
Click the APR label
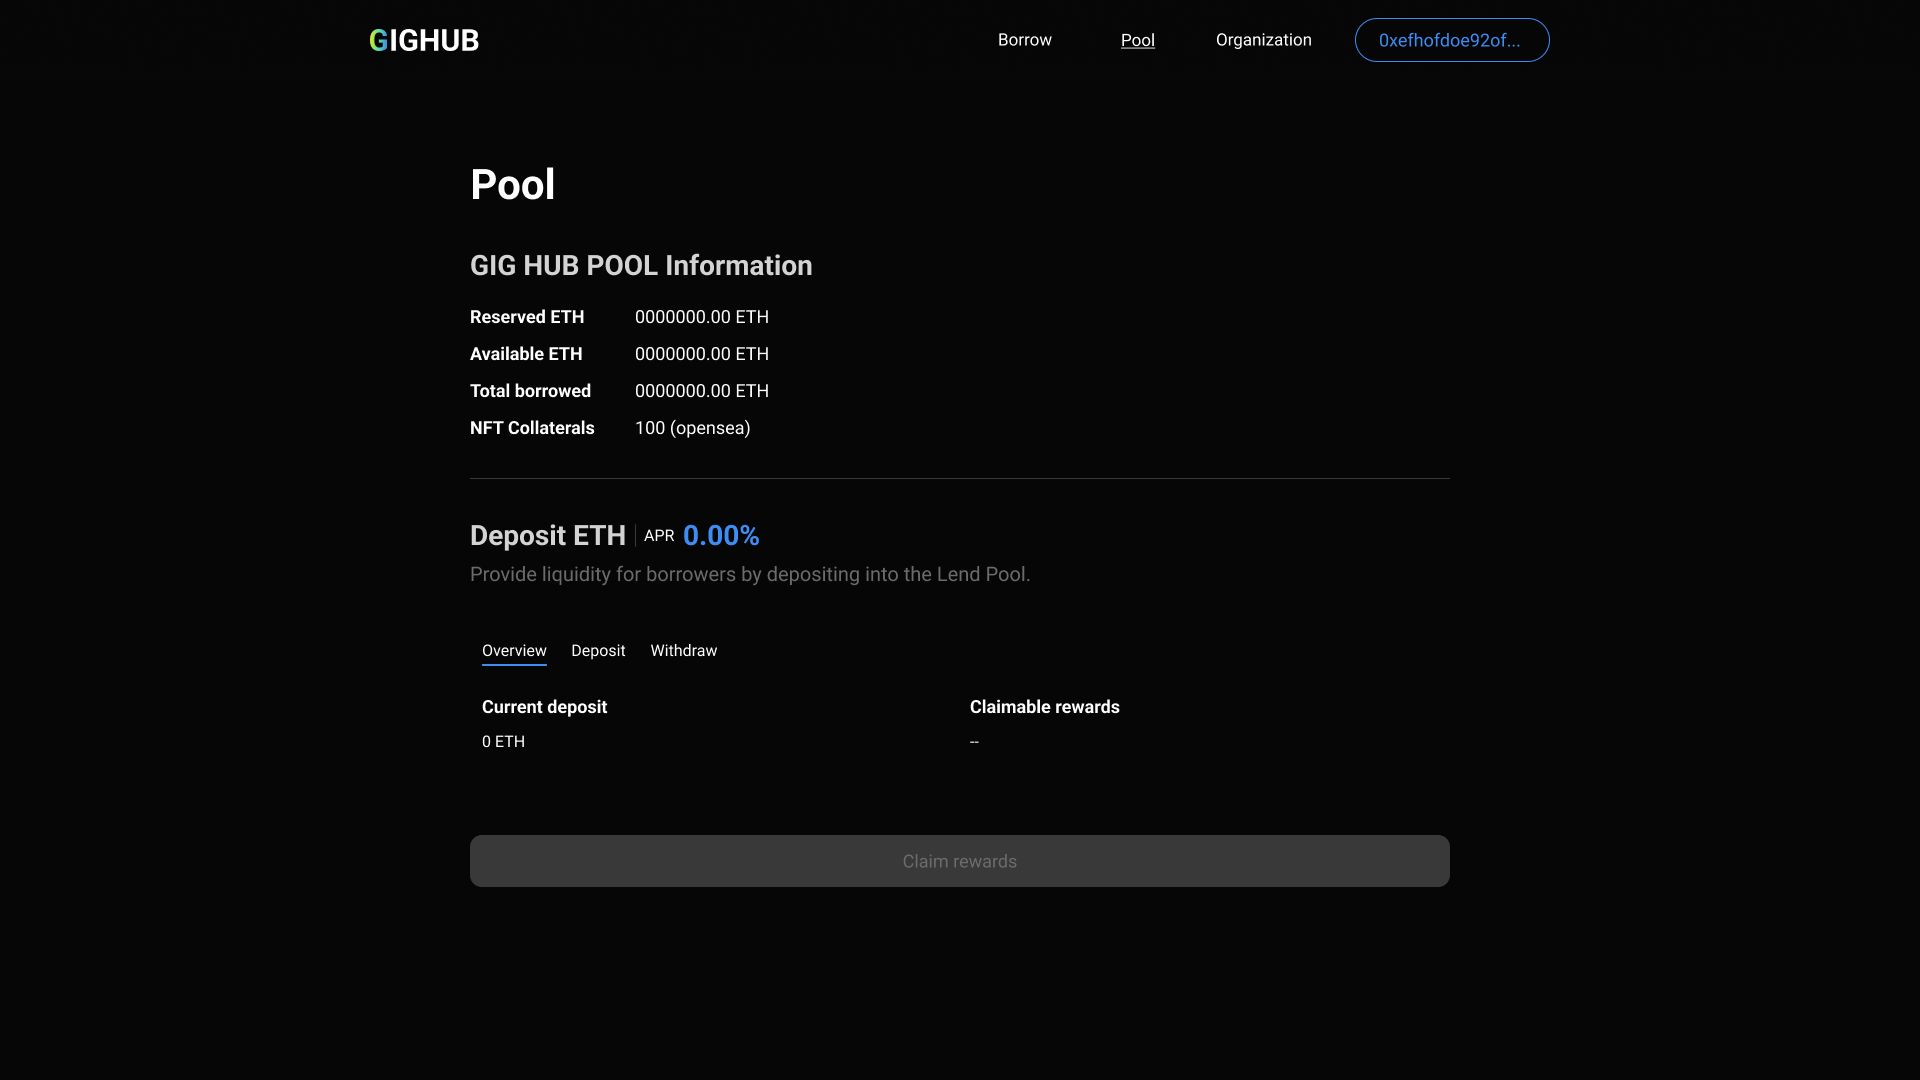[659, 536]
